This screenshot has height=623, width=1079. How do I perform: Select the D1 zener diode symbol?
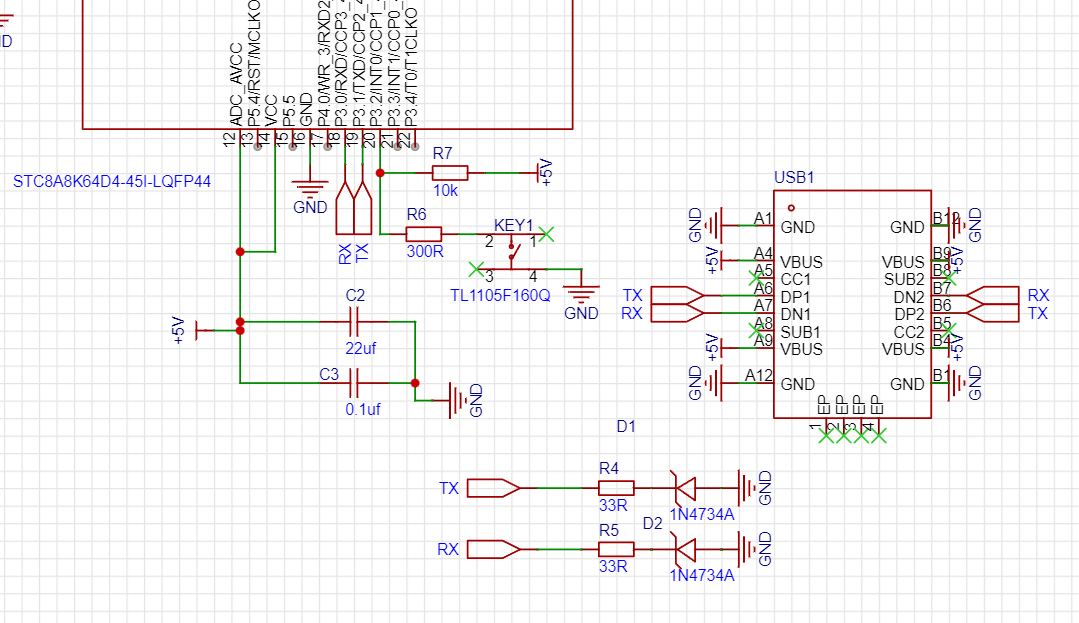pos(685,488)
